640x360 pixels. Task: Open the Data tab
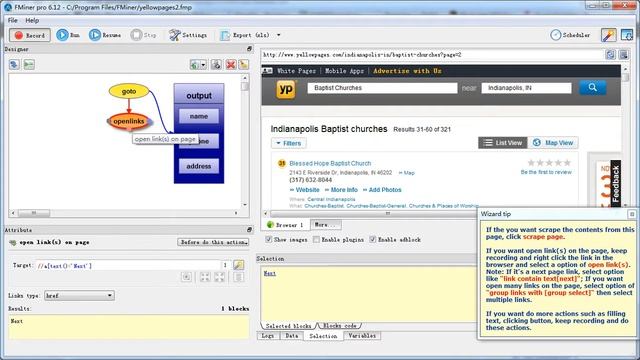point(291,336)
